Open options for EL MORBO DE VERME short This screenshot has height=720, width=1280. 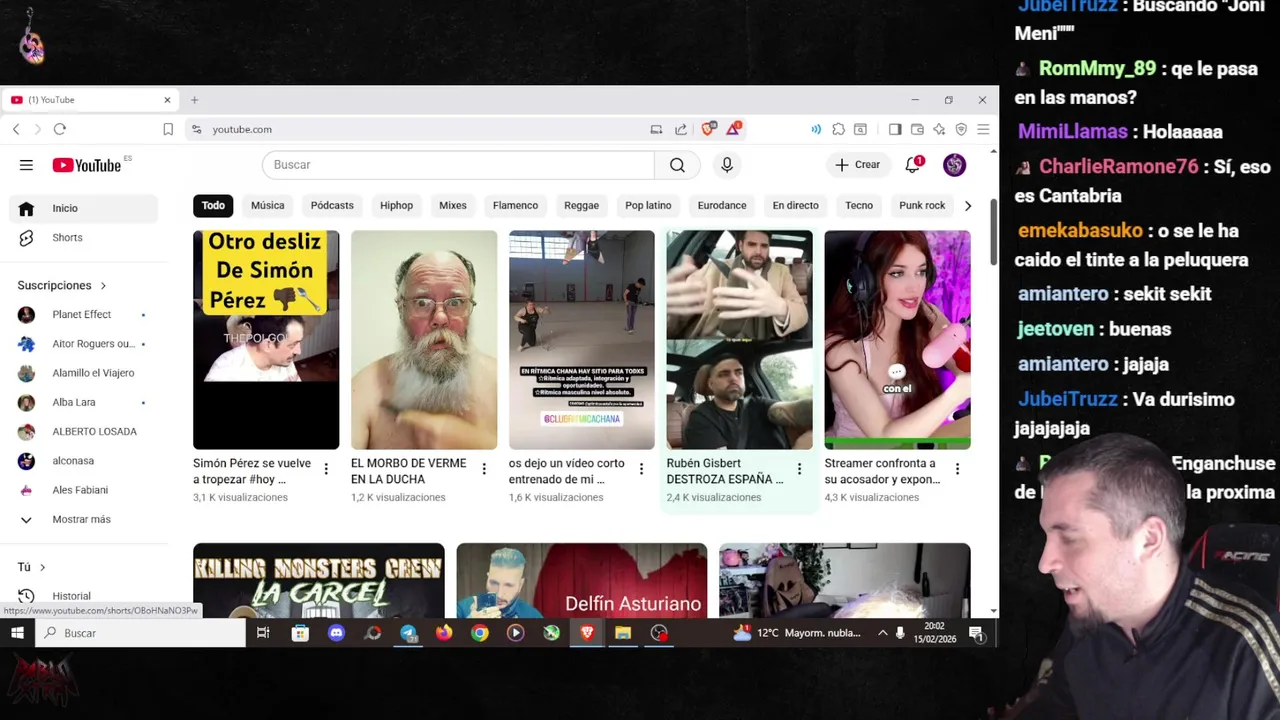pos(484,469)
